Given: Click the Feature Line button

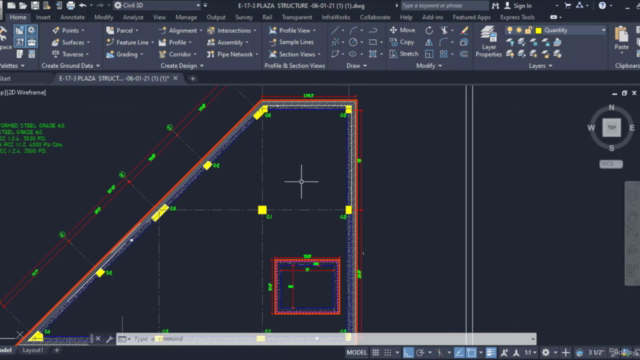Looking at the screenshot, I should (127, 42).
